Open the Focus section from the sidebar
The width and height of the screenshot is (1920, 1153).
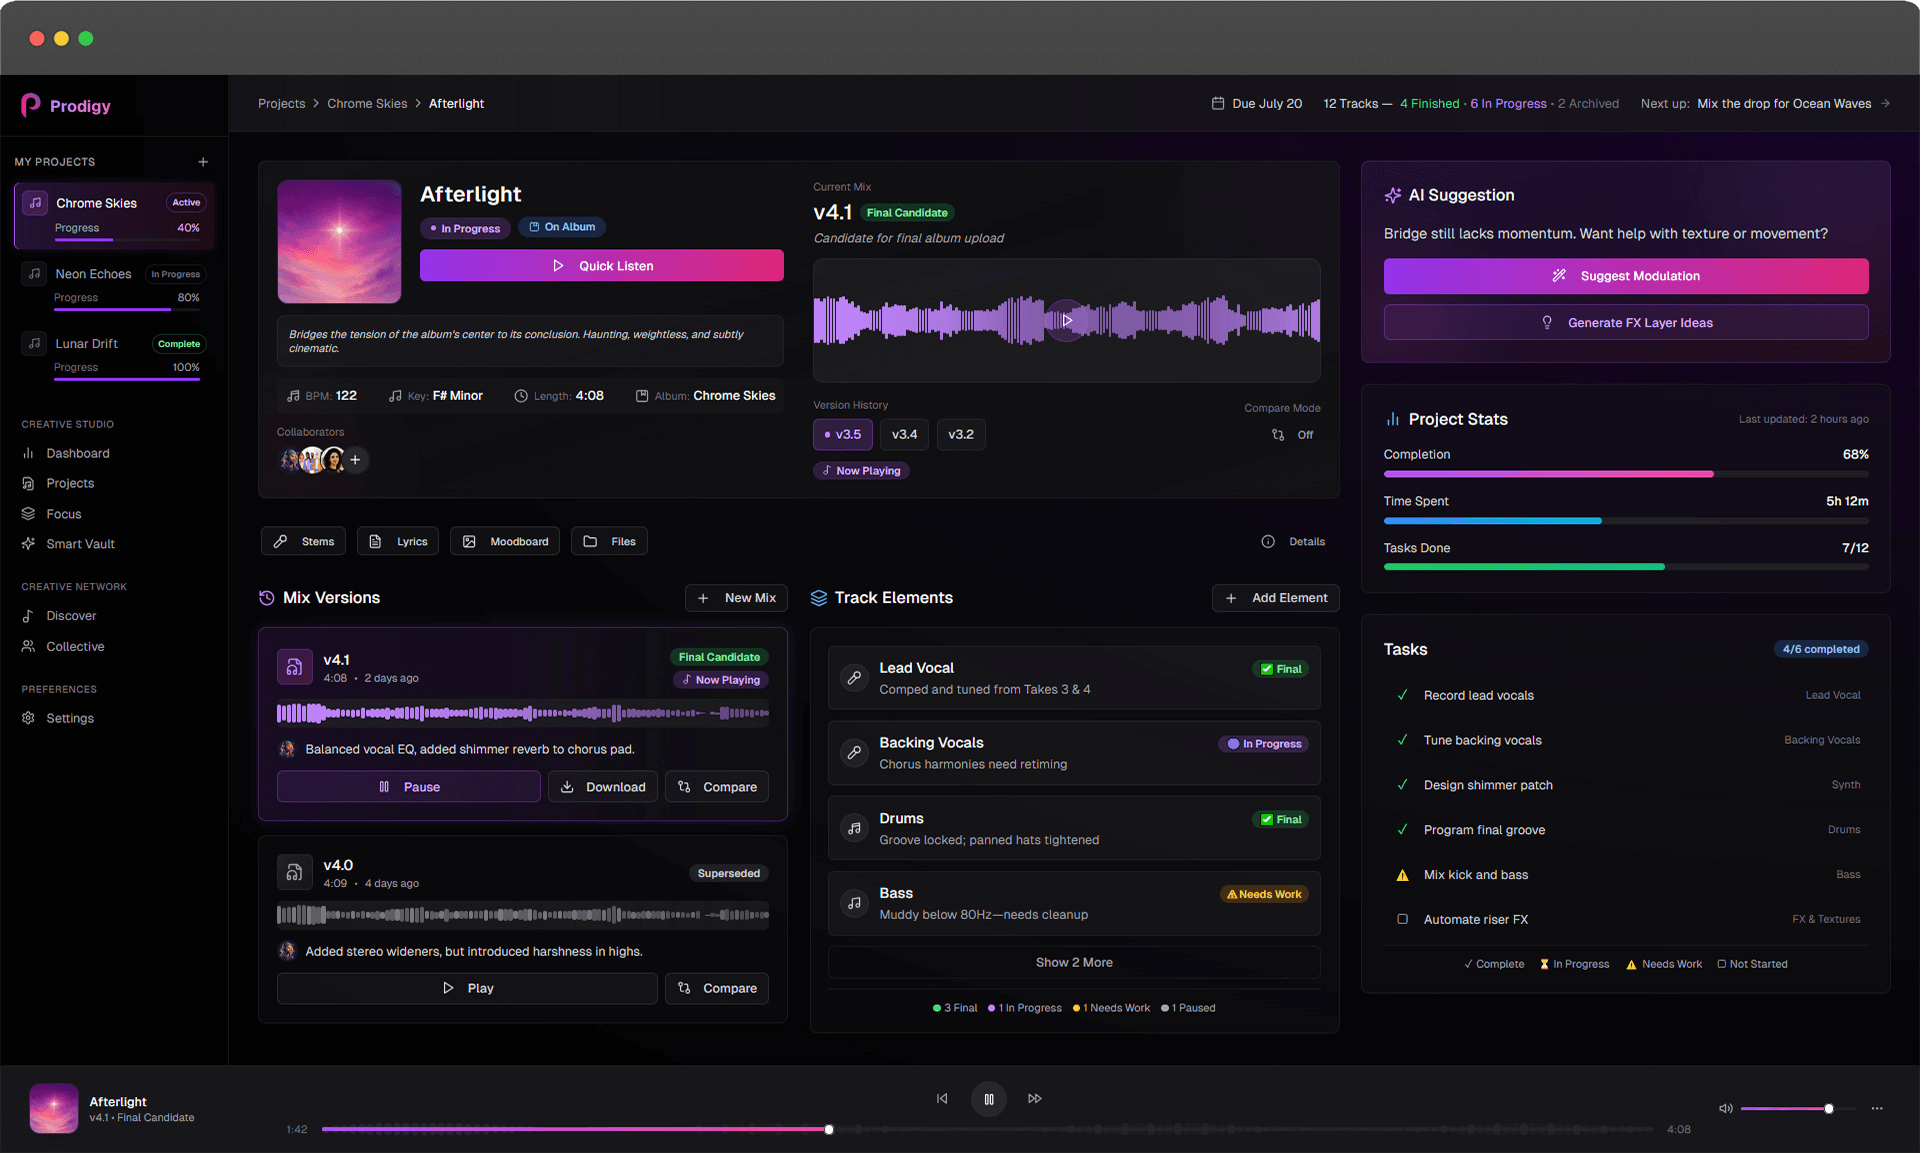[64, 513]
